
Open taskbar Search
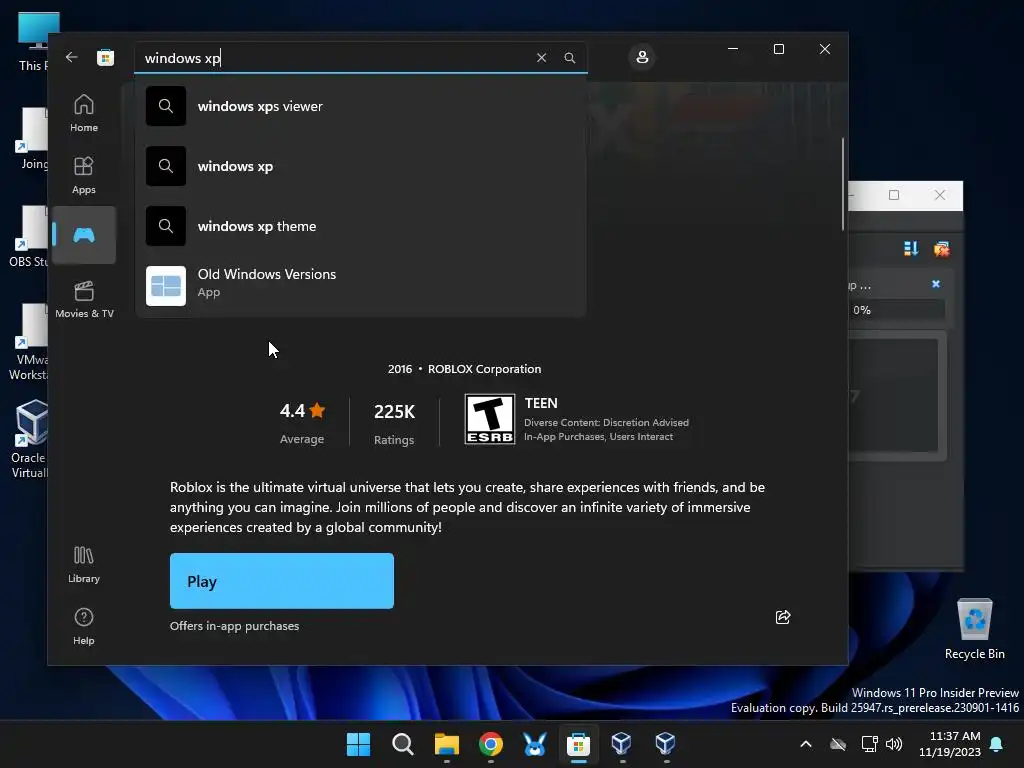[402, 744]
